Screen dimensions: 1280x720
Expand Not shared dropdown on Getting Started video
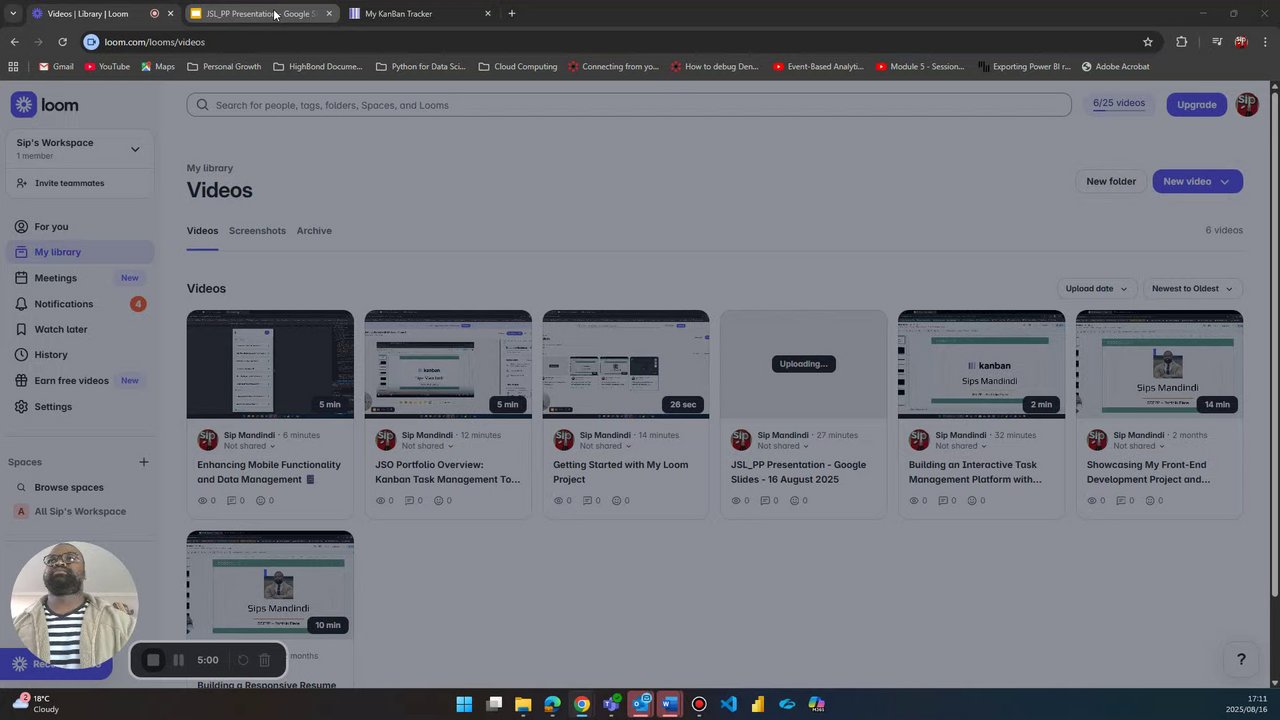(x=605, y=446)
